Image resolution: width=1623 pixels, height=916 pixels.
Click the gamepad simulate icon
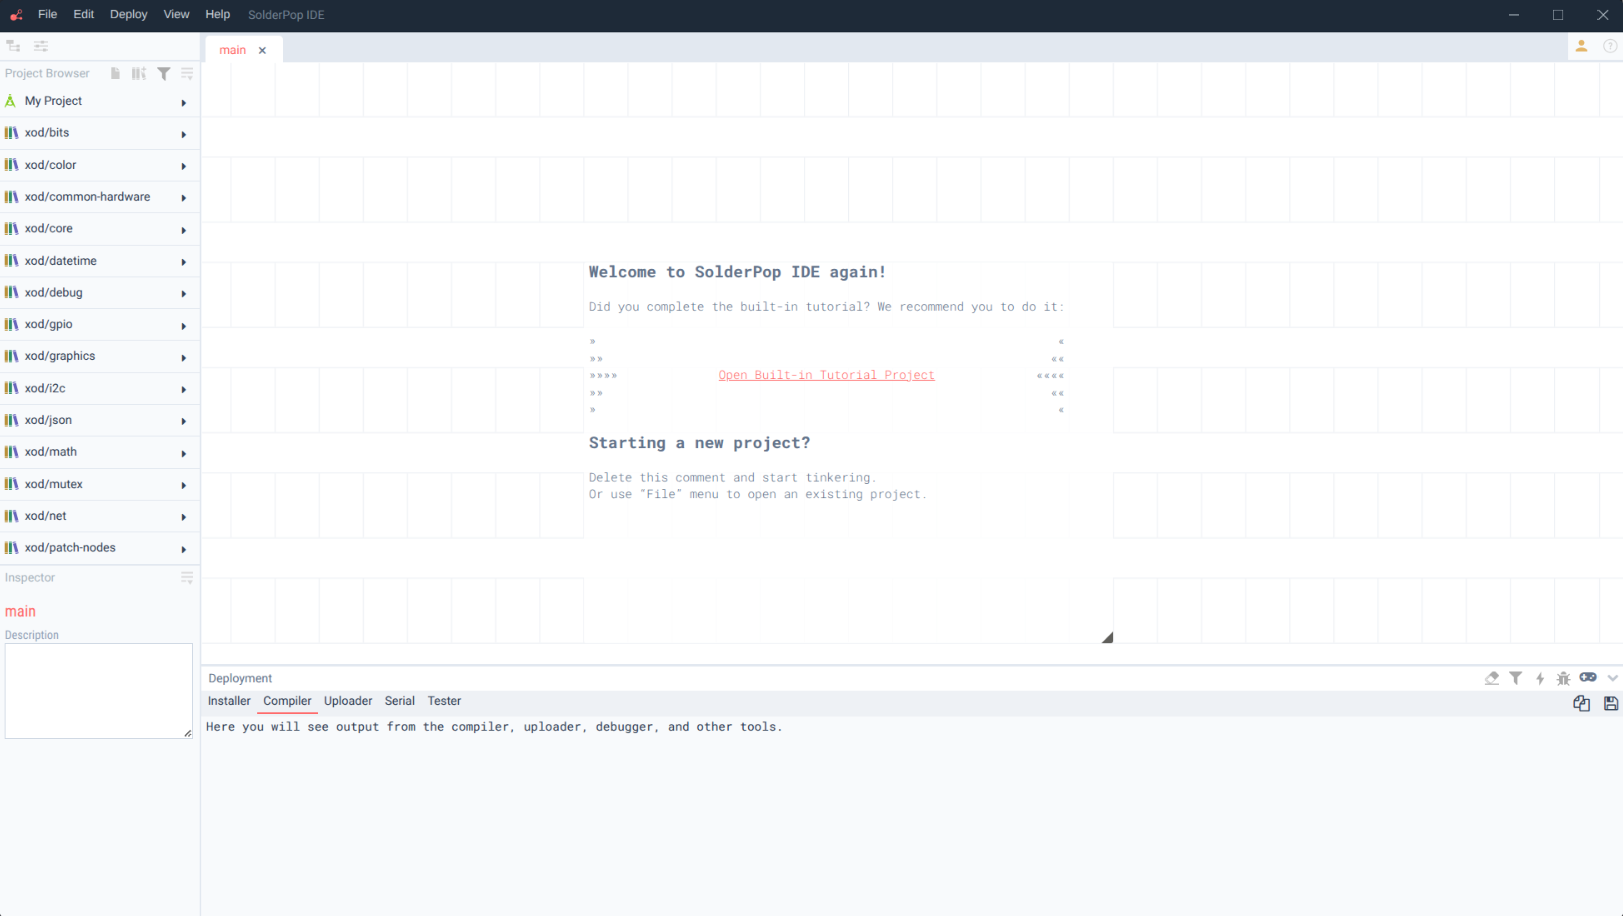tap(1588, 677)
